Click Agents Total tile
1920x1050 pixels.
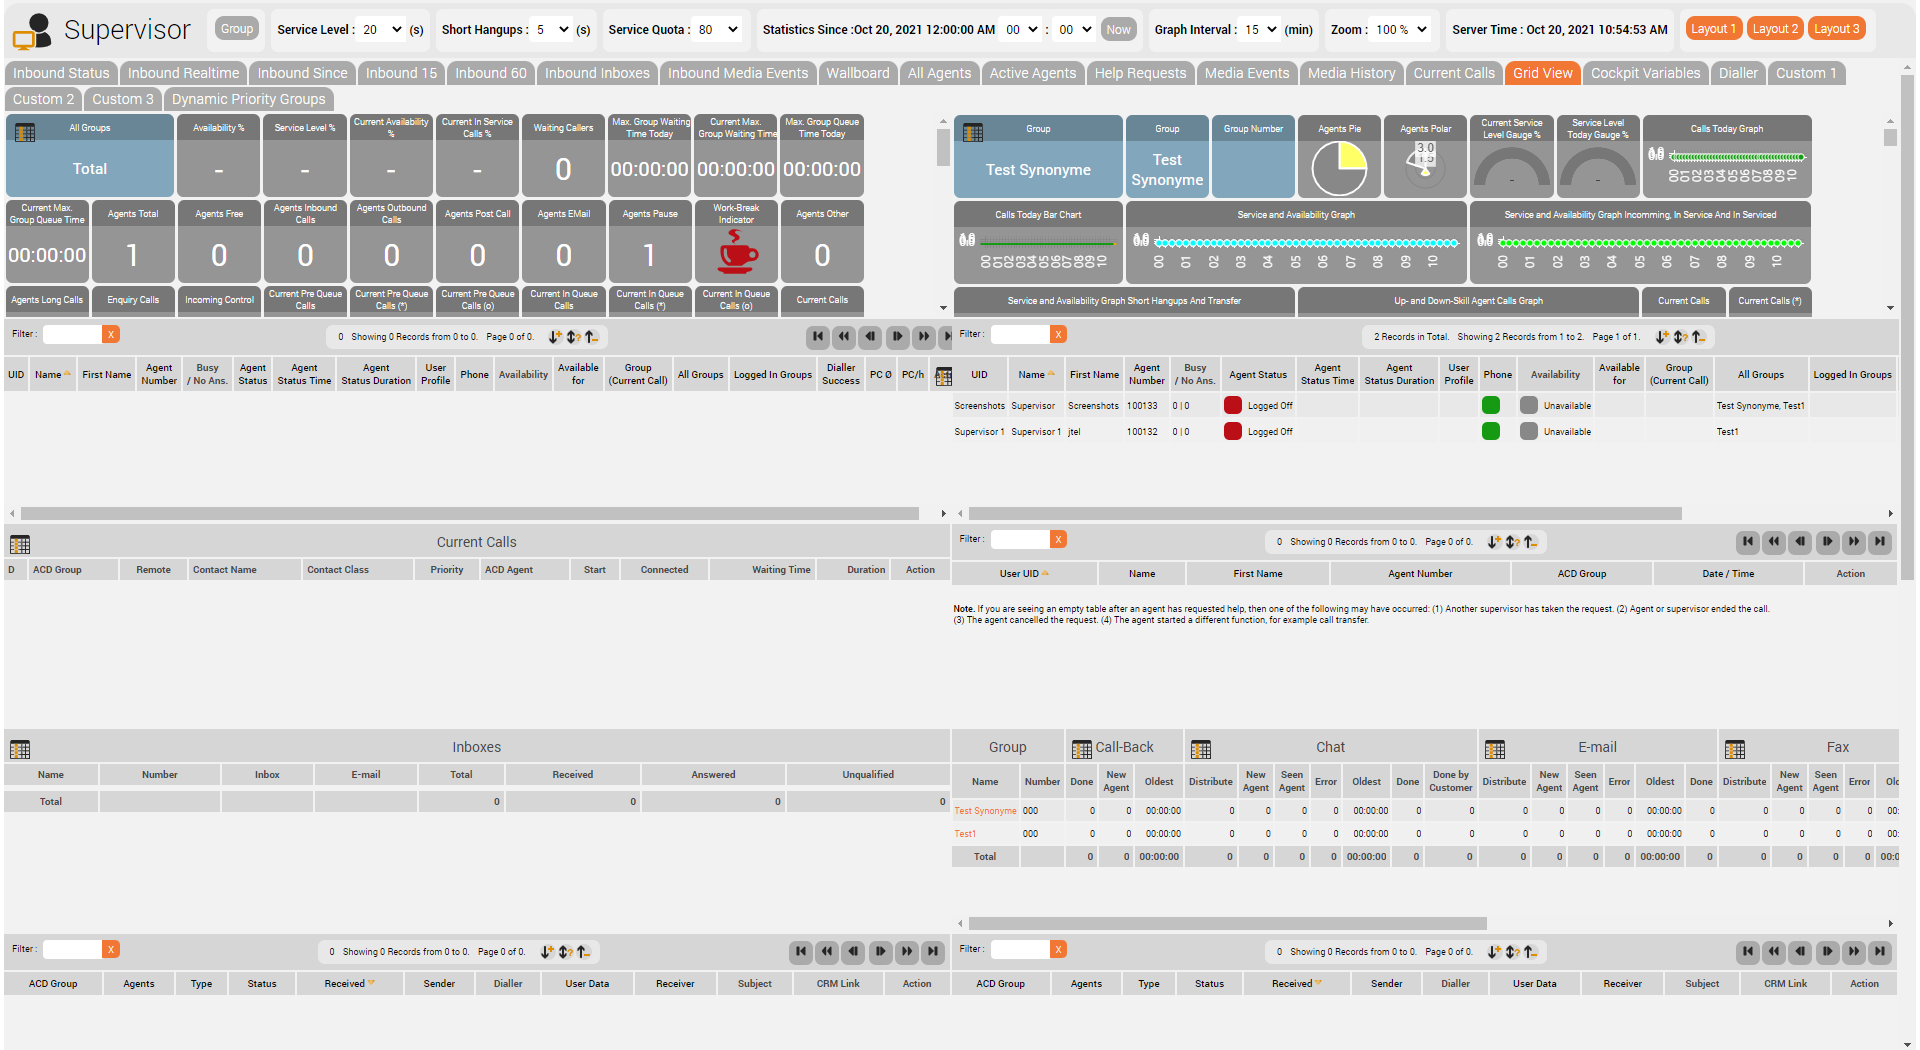tap(133, 242)
